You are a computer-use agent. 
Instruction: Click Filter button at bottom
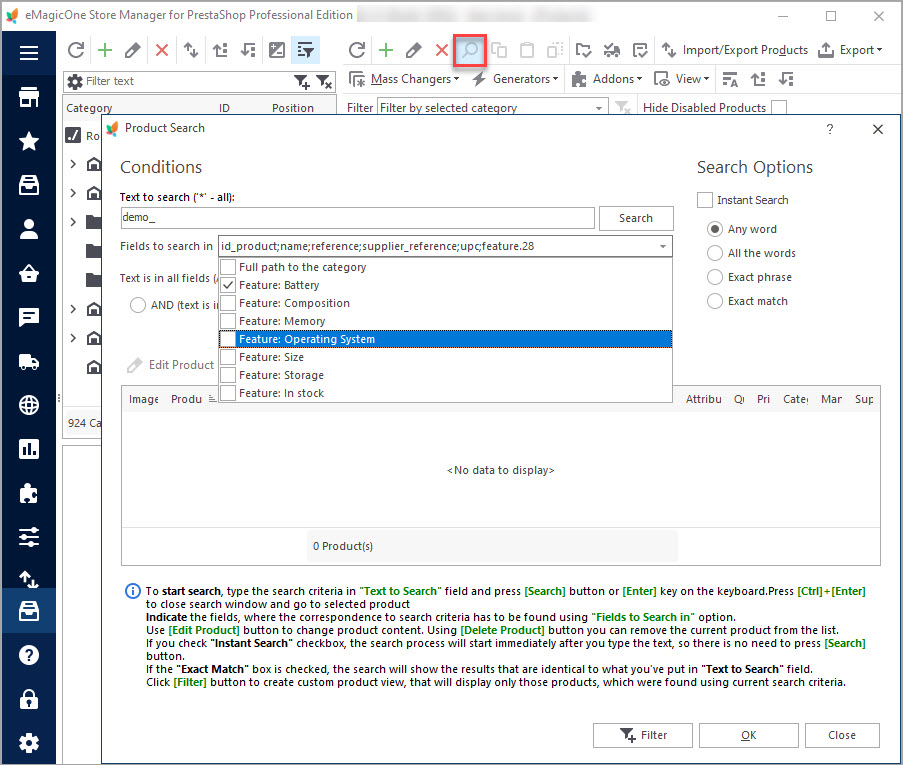point(643,735)
